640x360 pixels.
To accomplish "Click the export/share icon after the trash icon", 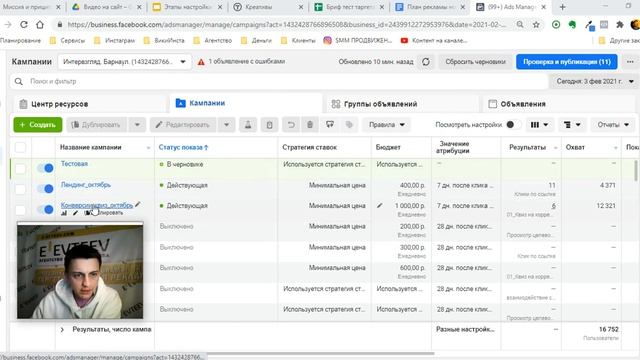I will (330, 124).
